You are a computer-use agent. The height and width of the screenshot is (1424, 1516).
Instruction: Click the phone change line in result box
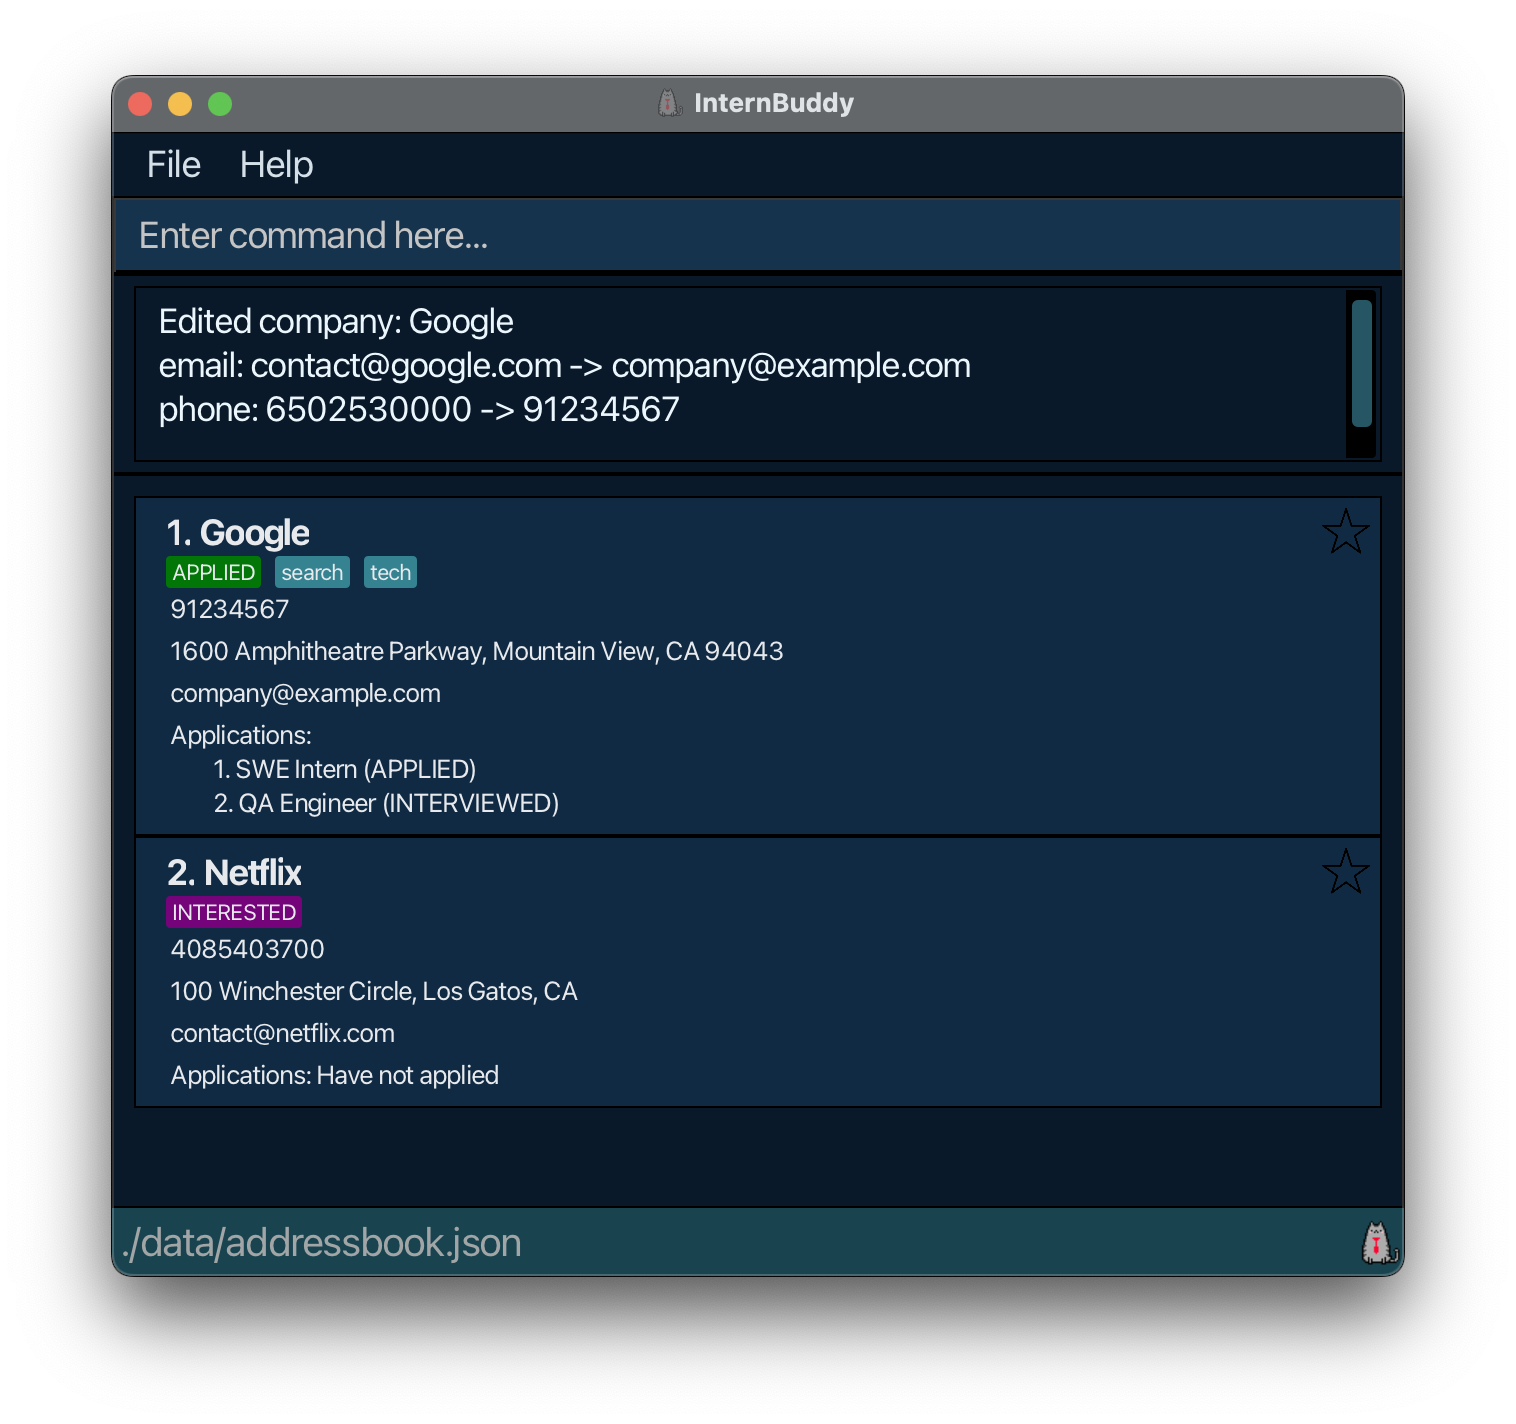[x=419, y=410]
